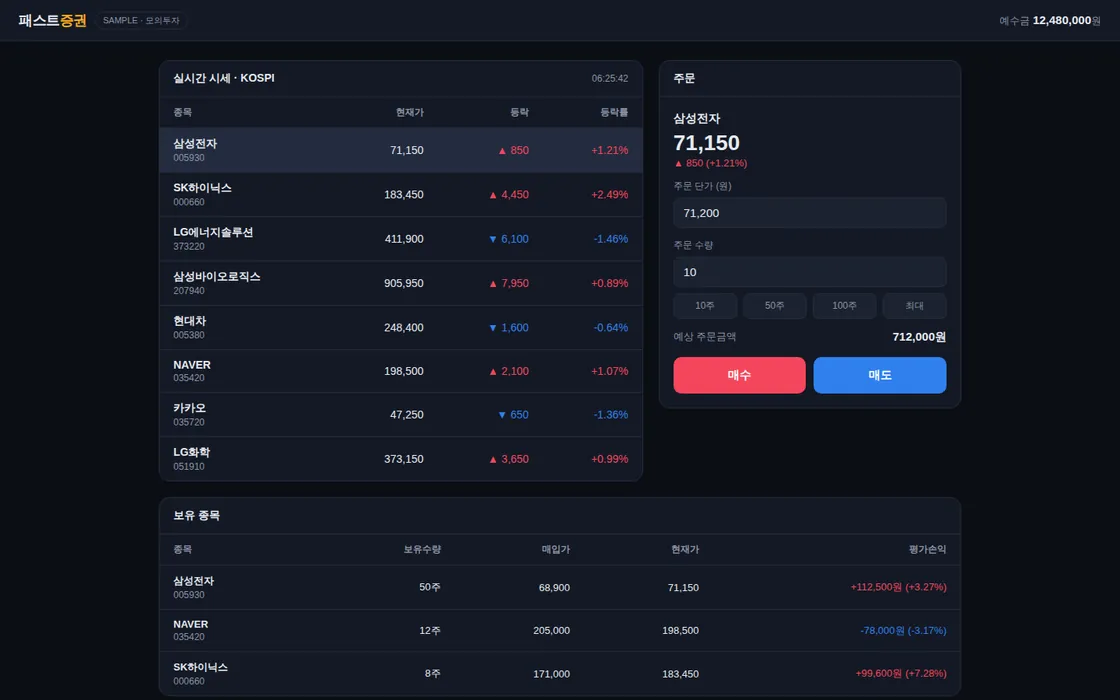This screenshot has width=1120, height=700.
Task: Click the 패스트증권 logo in the header
Action: (52, 21)
